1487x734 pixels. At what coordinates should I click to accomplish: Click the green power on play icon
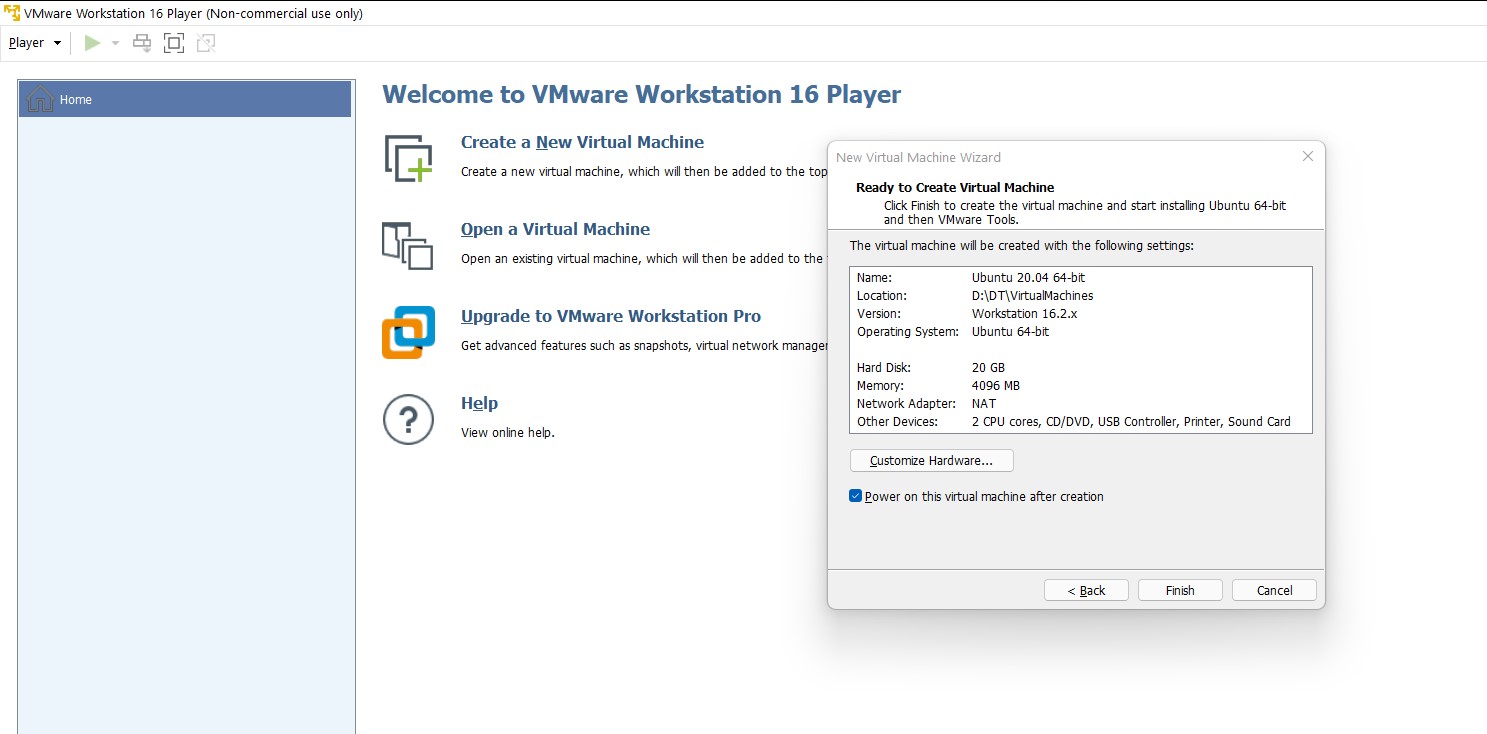[92, 43]
